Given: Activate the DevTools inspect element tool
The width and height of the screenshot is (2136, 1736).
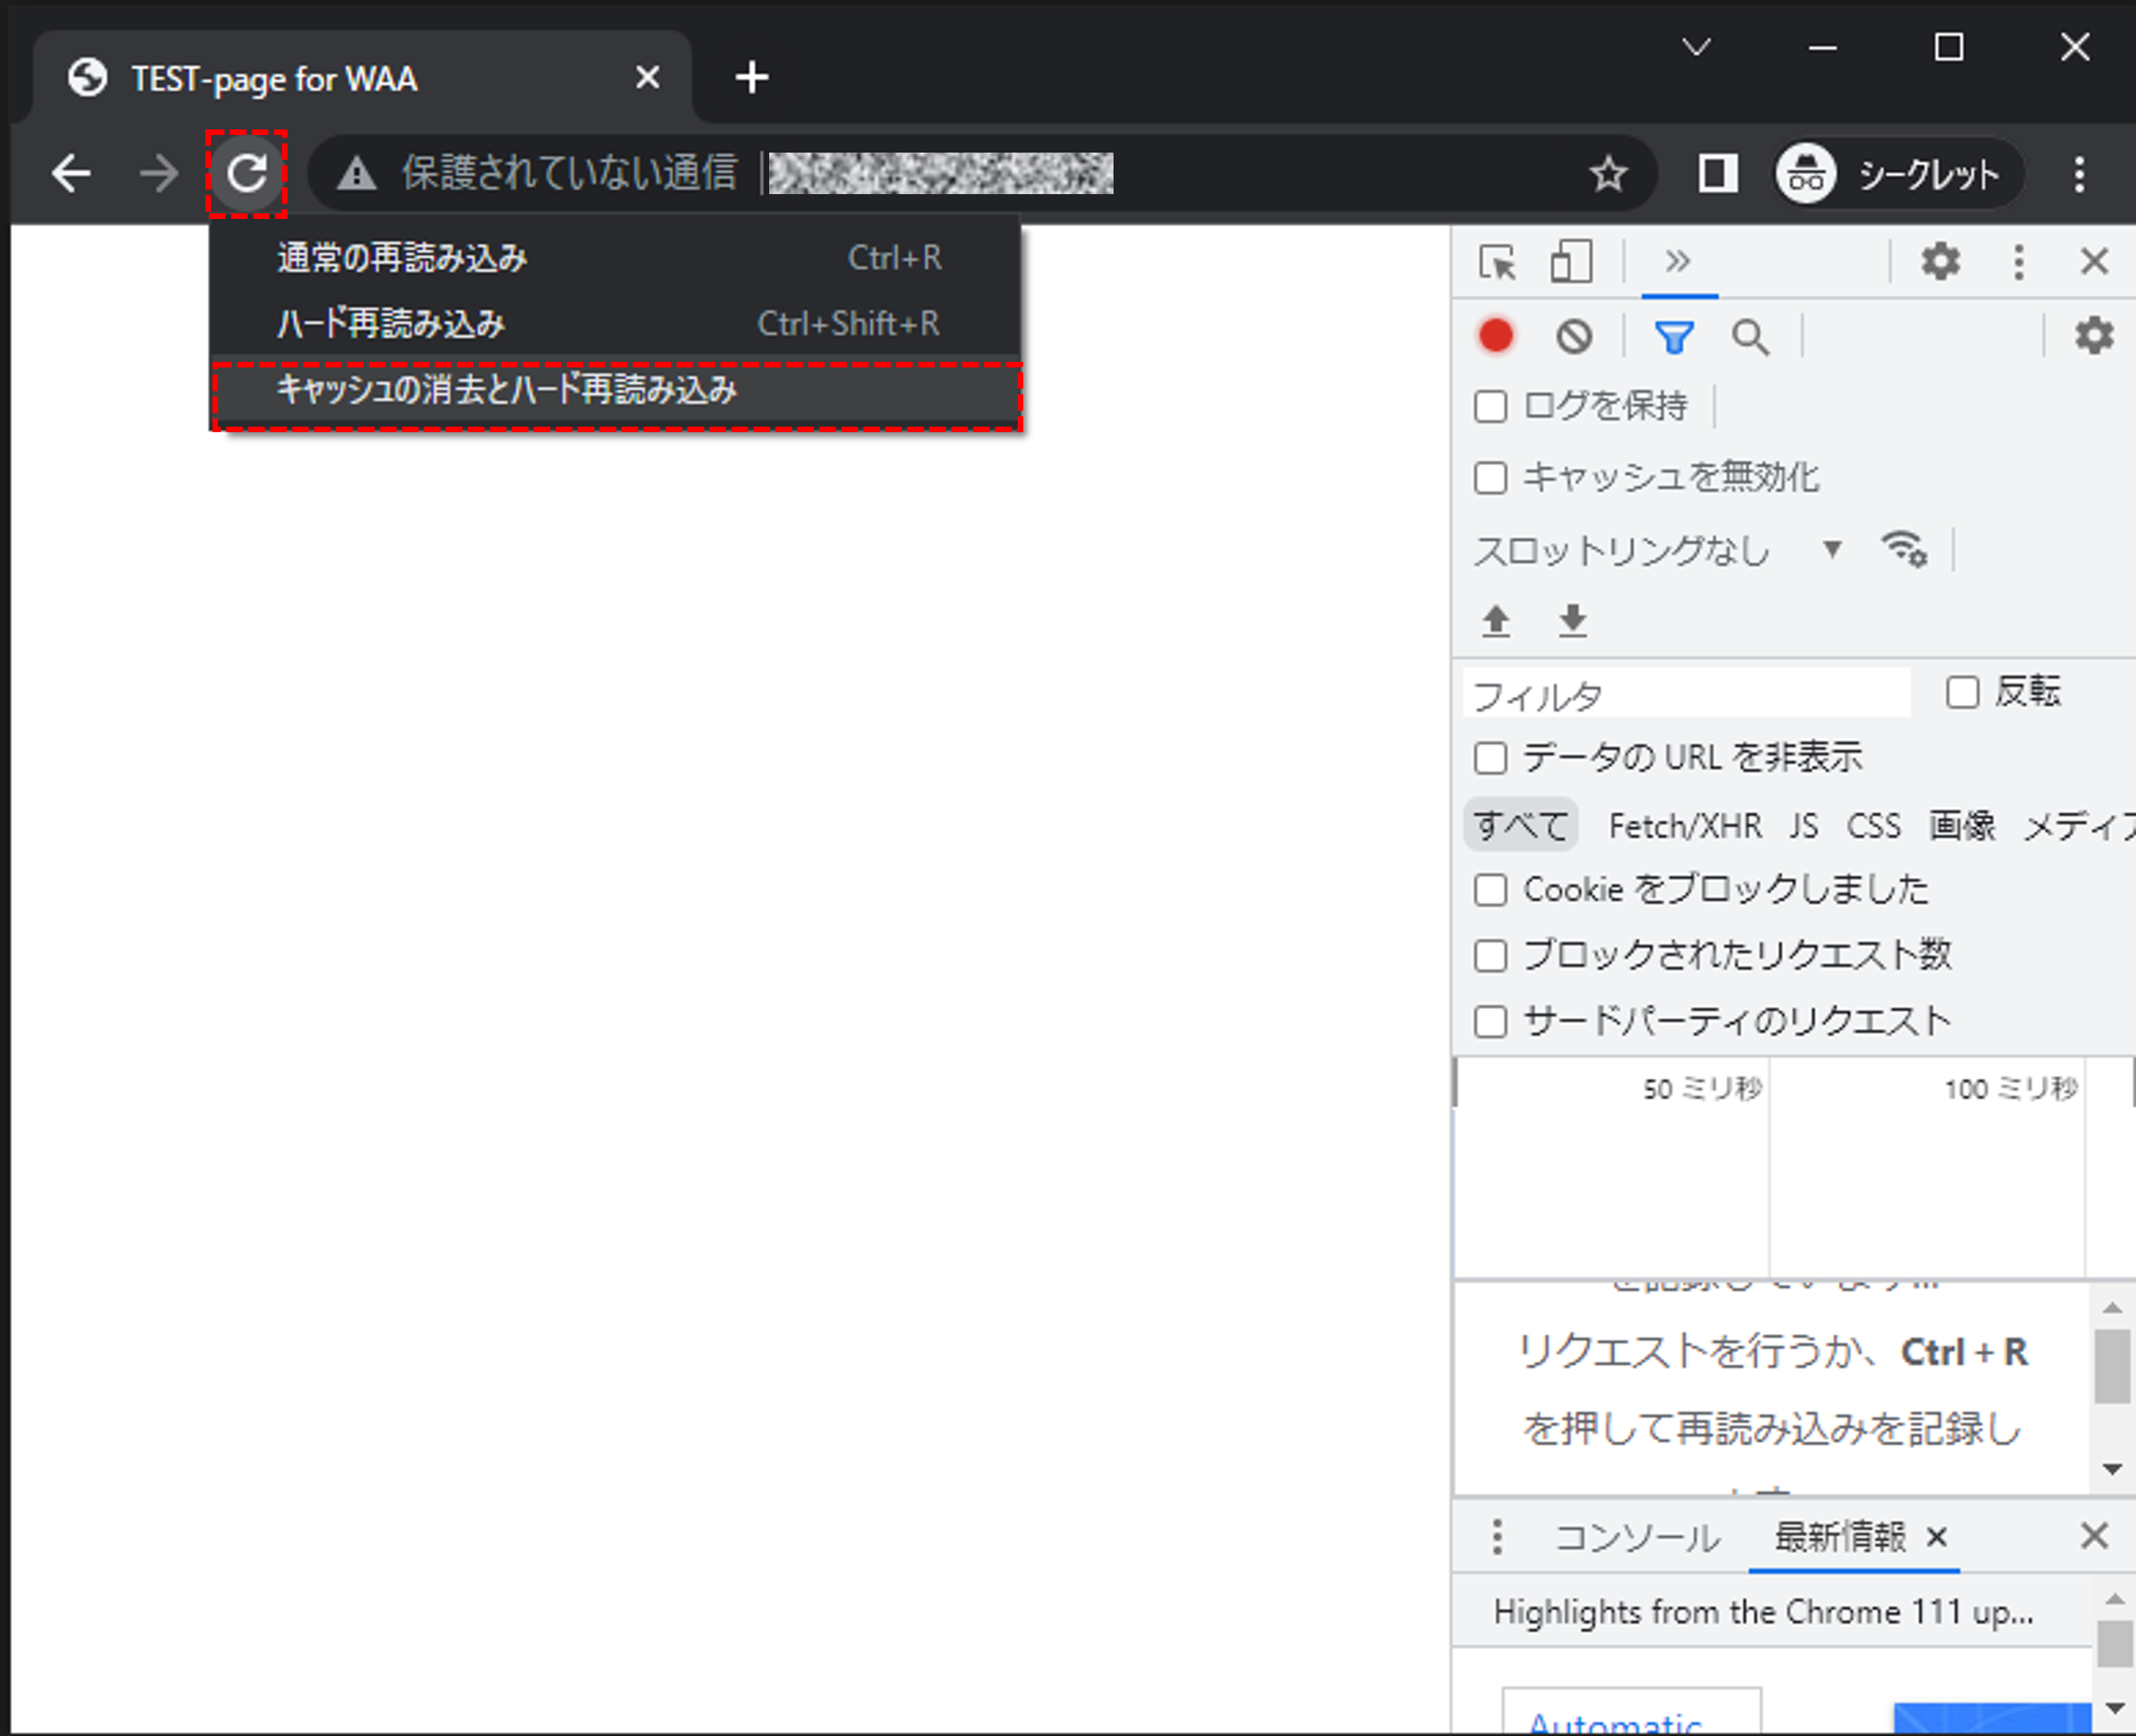Looking at the screenshot, I should (x=1497, y=262).
